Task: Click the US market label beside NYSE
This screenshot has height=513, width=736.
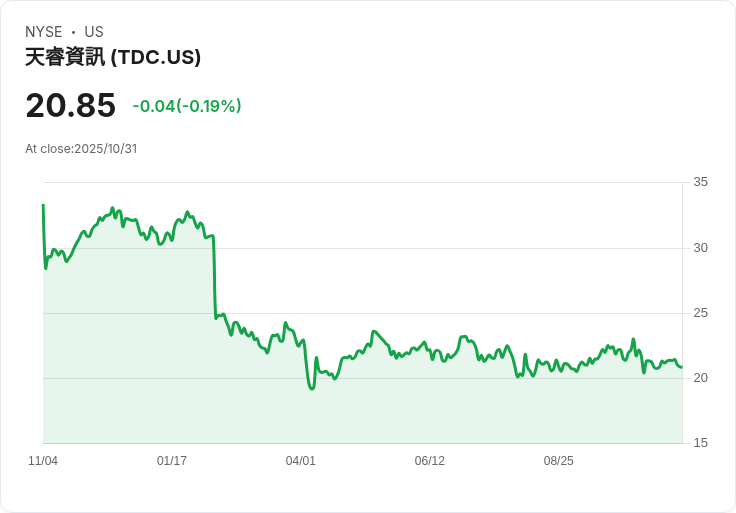Action: (x=94, y=32)
